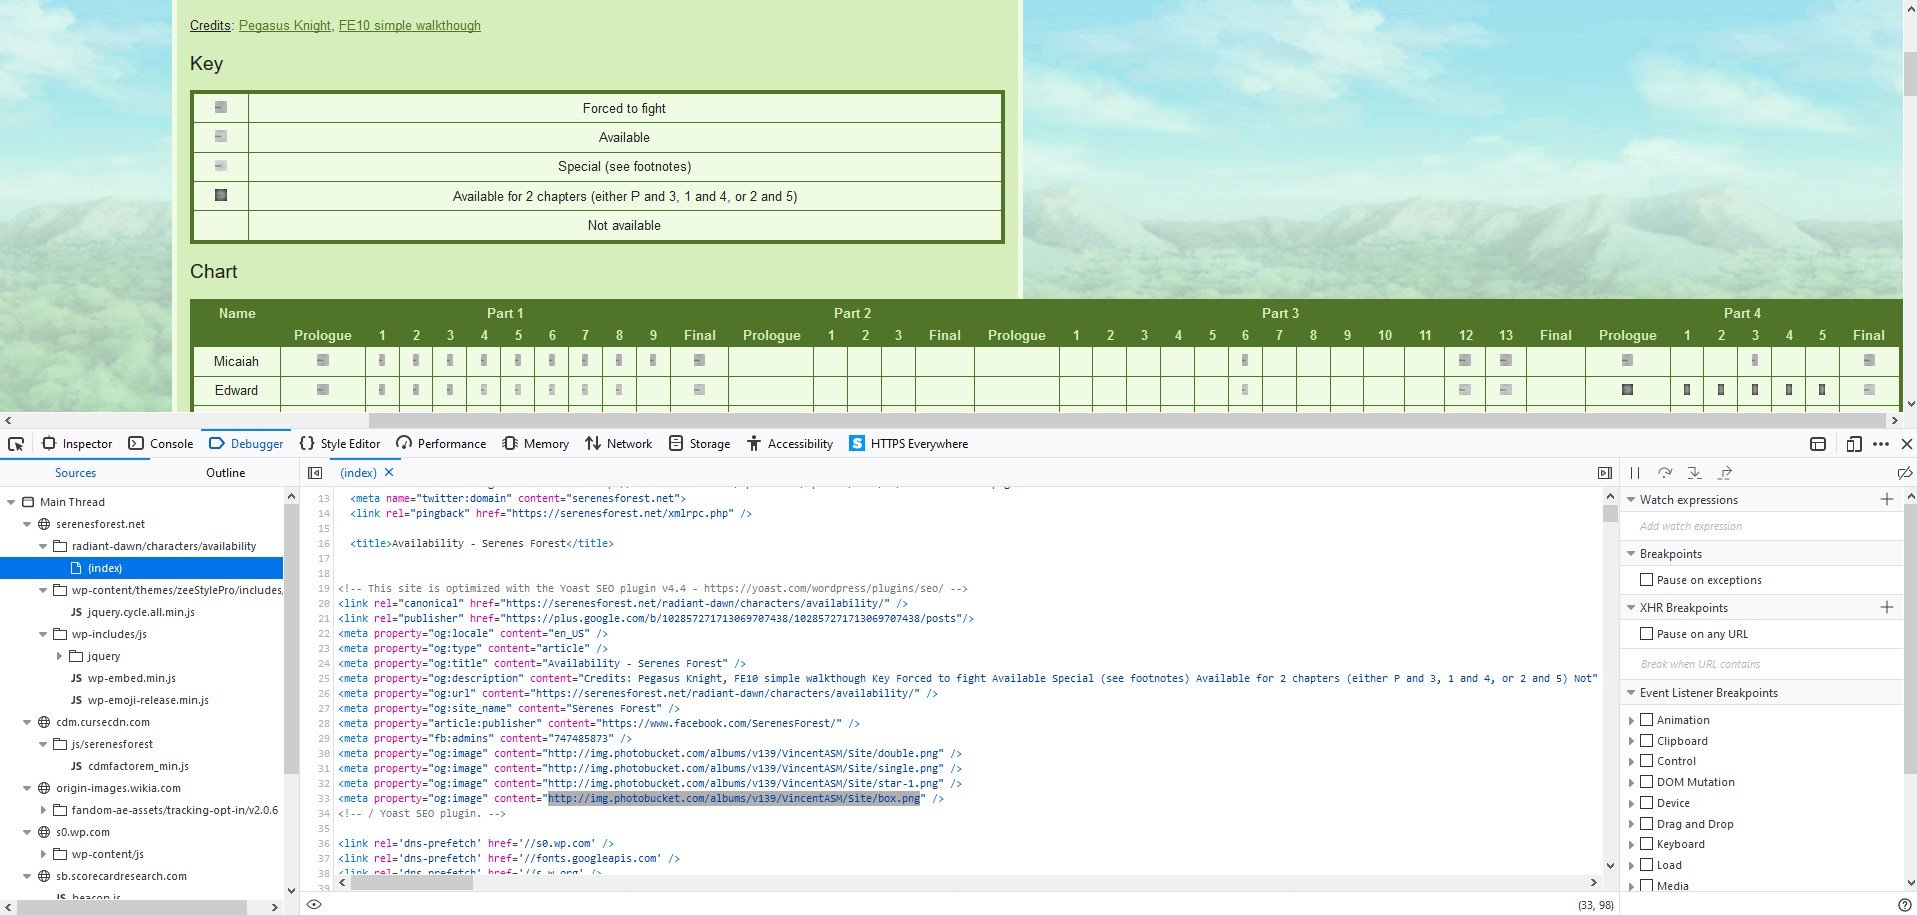
Task: Open the Outline tab in the sources pane
Action: [225, 472]
